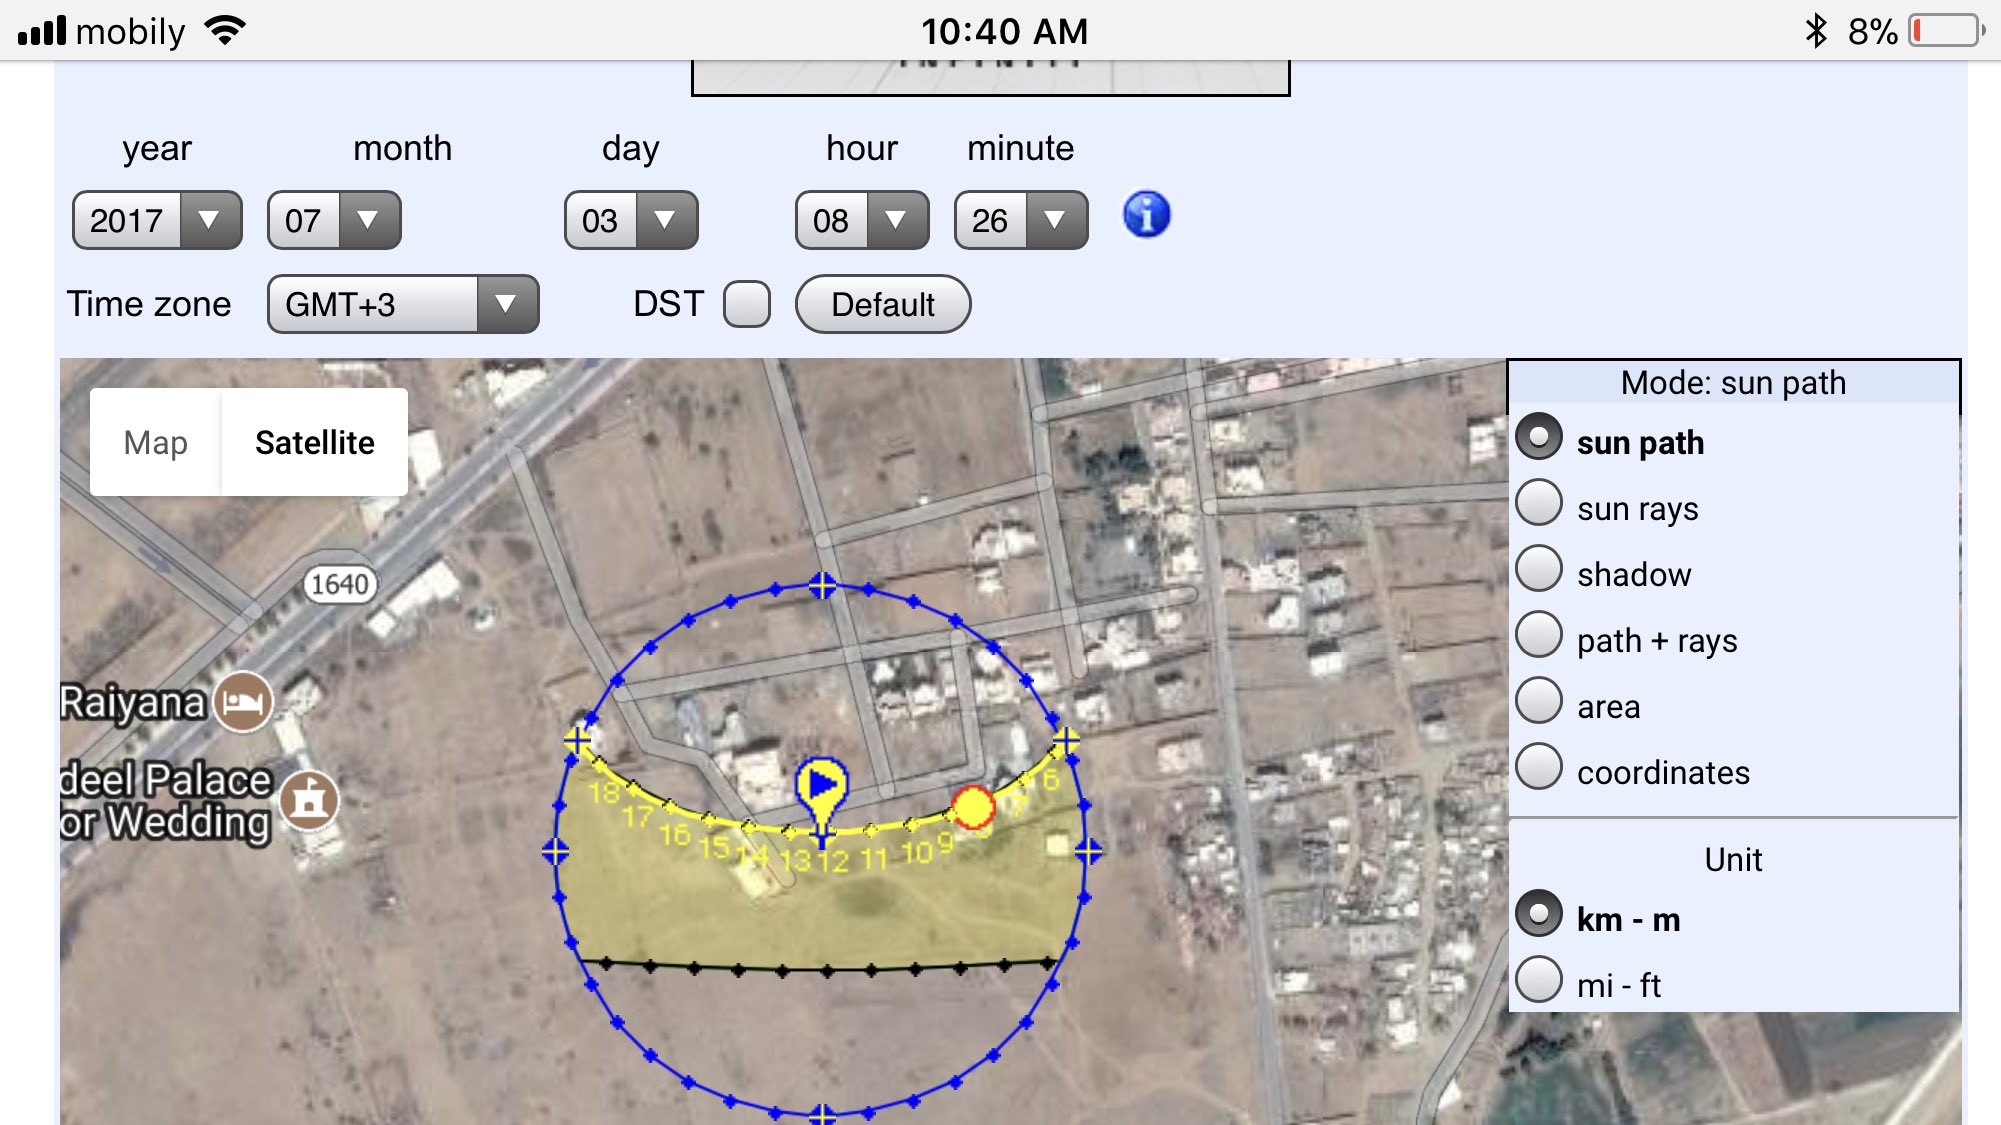The width and height of the screenshot is (2001, 1125).
Task: Expand the hour 08 dropdown
Action: tap(861, 220)
